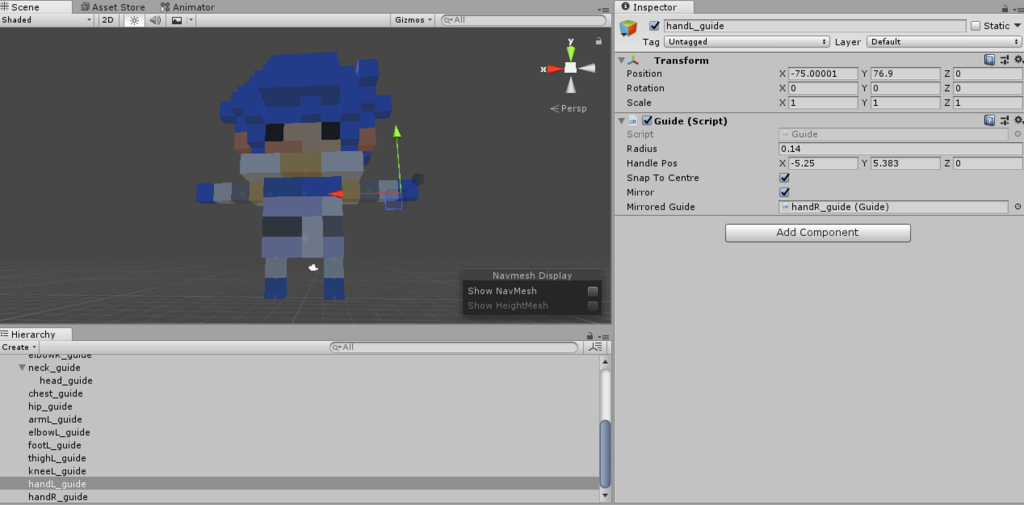Toggle the handL_guide active checkbox

(x=654, y=26)
